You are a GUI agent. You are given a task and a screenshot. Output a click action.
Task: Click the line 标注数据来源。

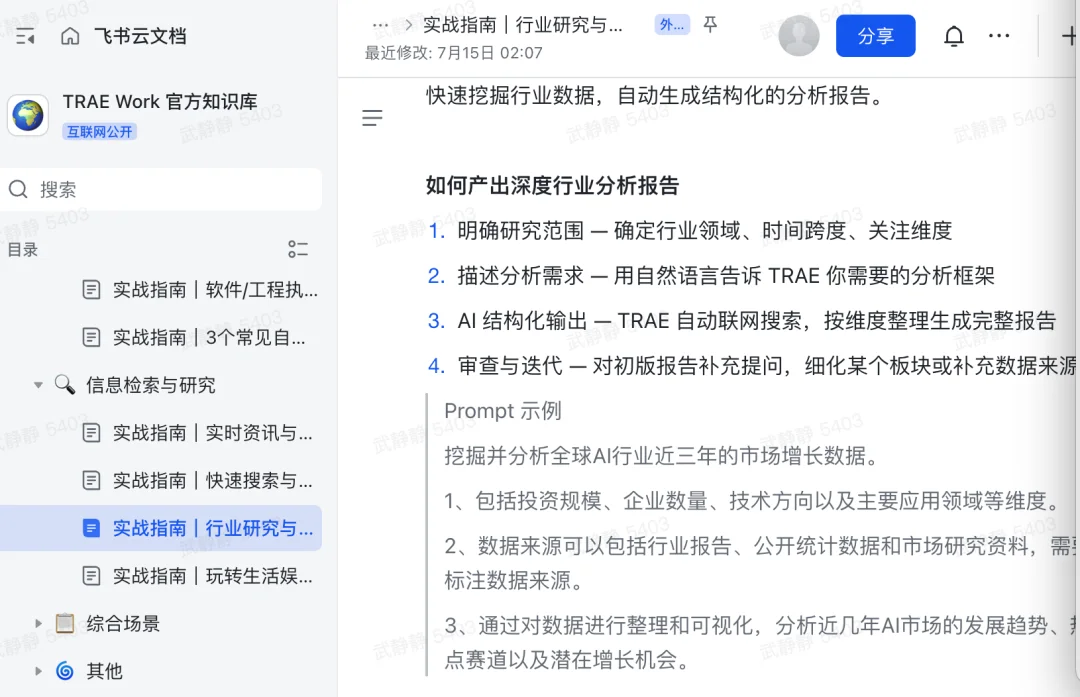click(516, 581)
